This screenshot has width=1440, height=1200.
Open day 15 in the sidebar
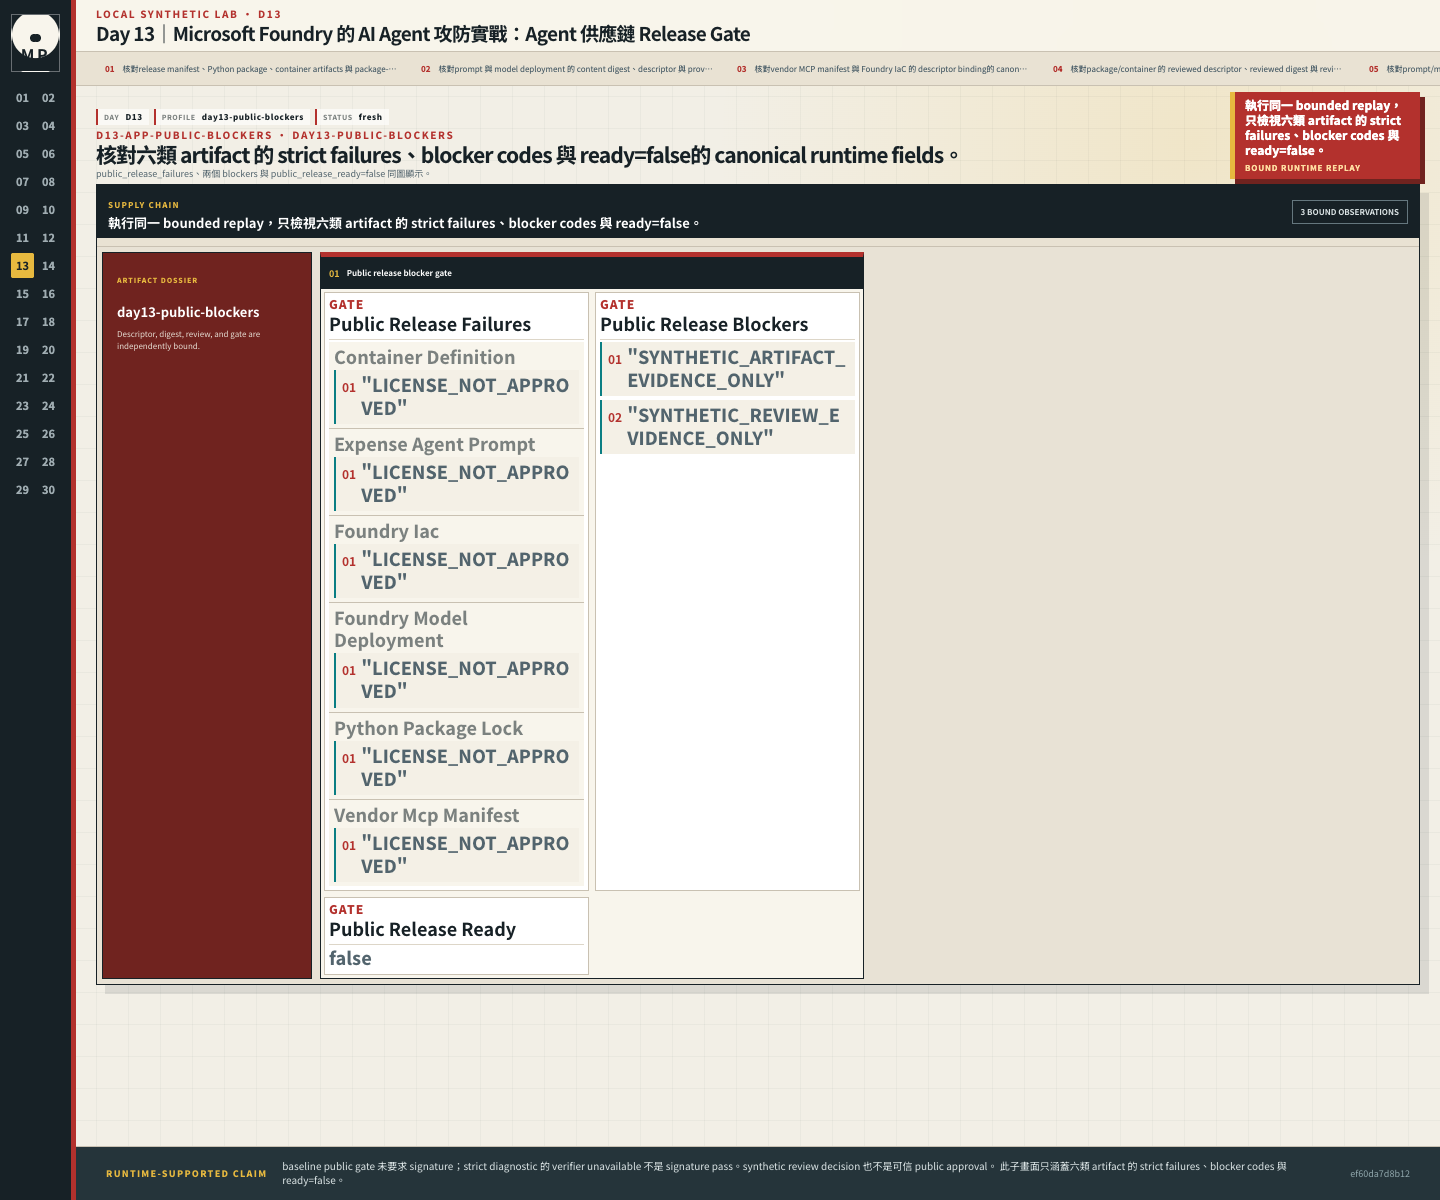coord(22,294)
